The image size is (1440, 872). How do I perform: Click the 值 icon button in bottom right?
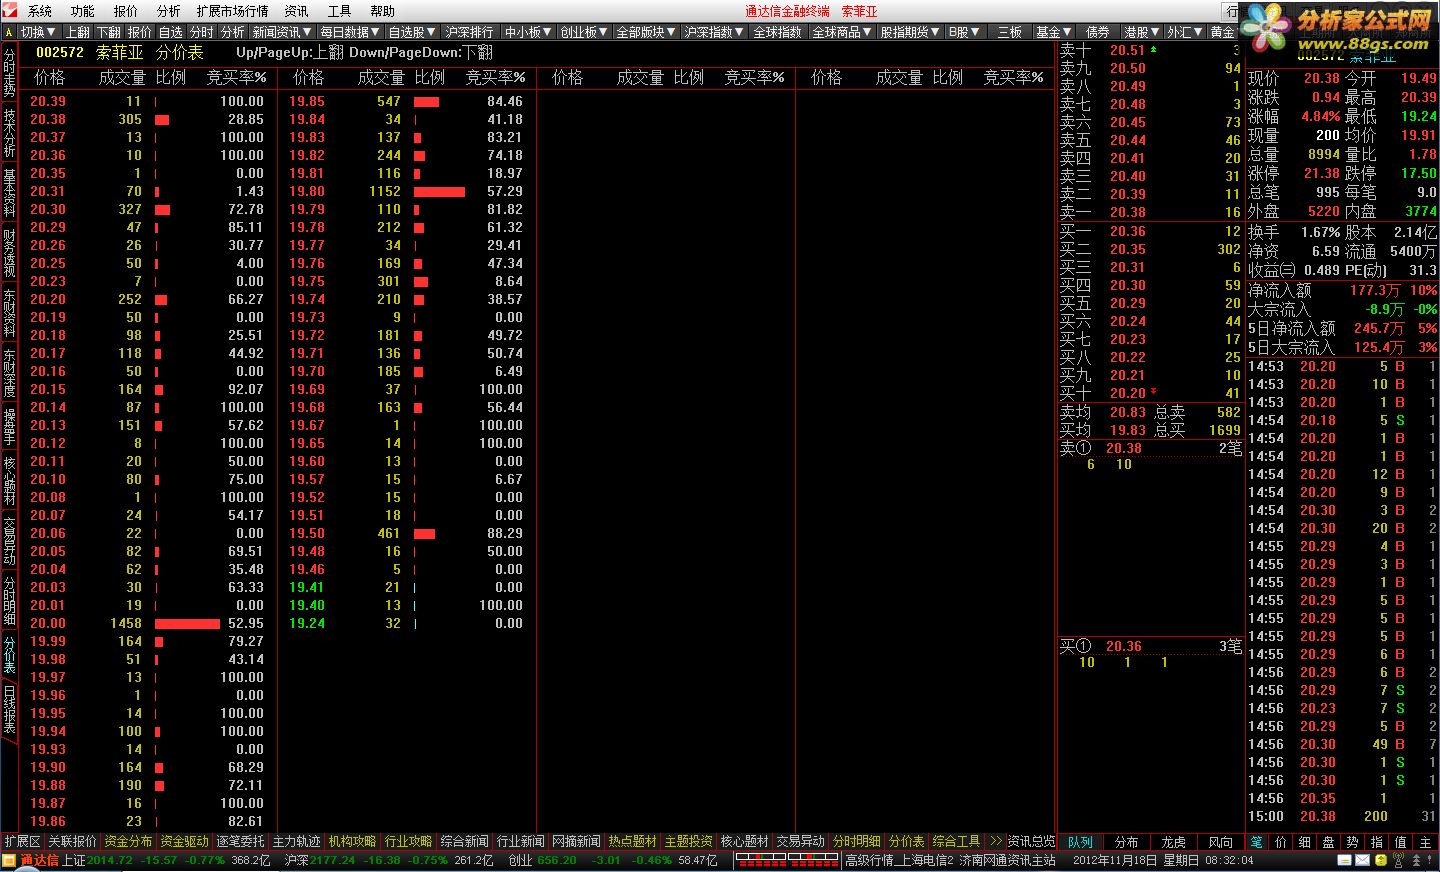click(x=1400, y=842)
